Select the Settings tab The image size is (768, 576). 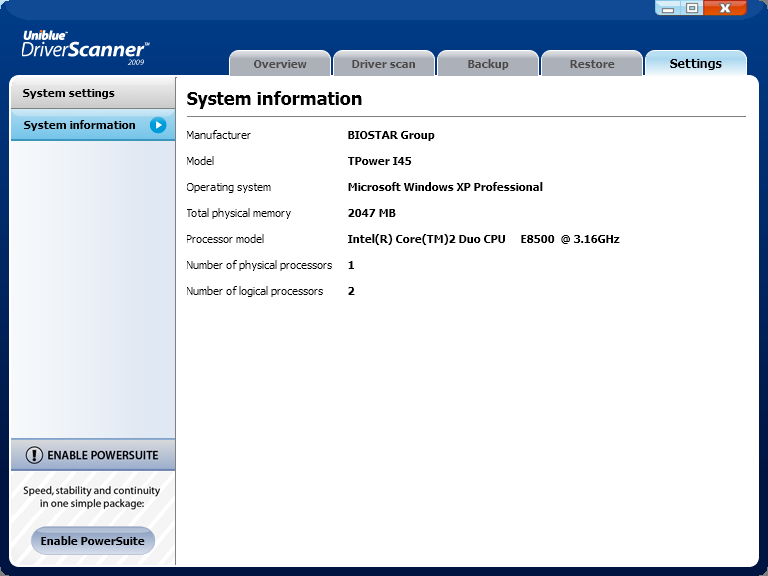pyautogui.click(x=695, y=63)
